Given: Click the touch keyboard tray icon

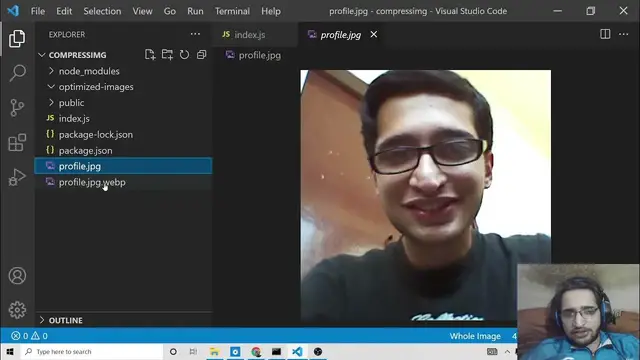Looking at the screenshot, I should click(492, 352).
